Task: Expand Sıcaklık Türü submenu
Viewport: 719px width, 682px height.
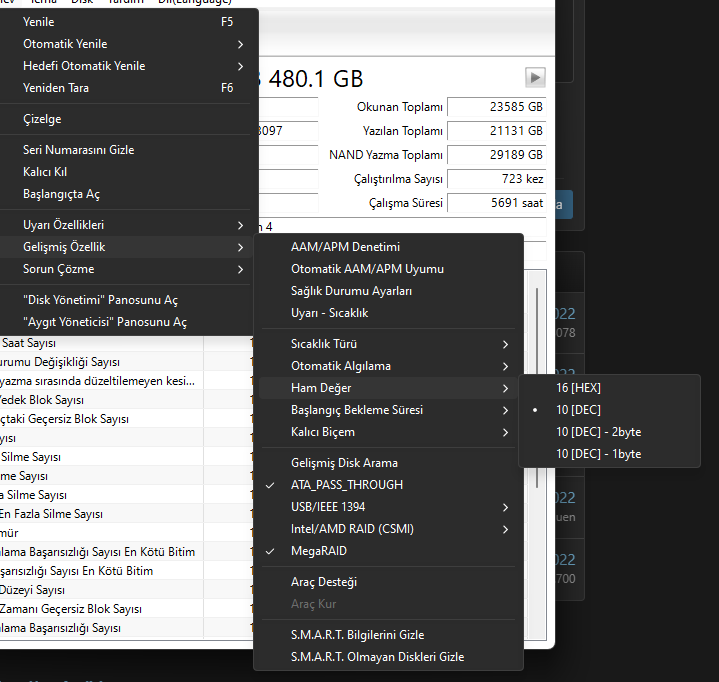Action: pos(388,344)
